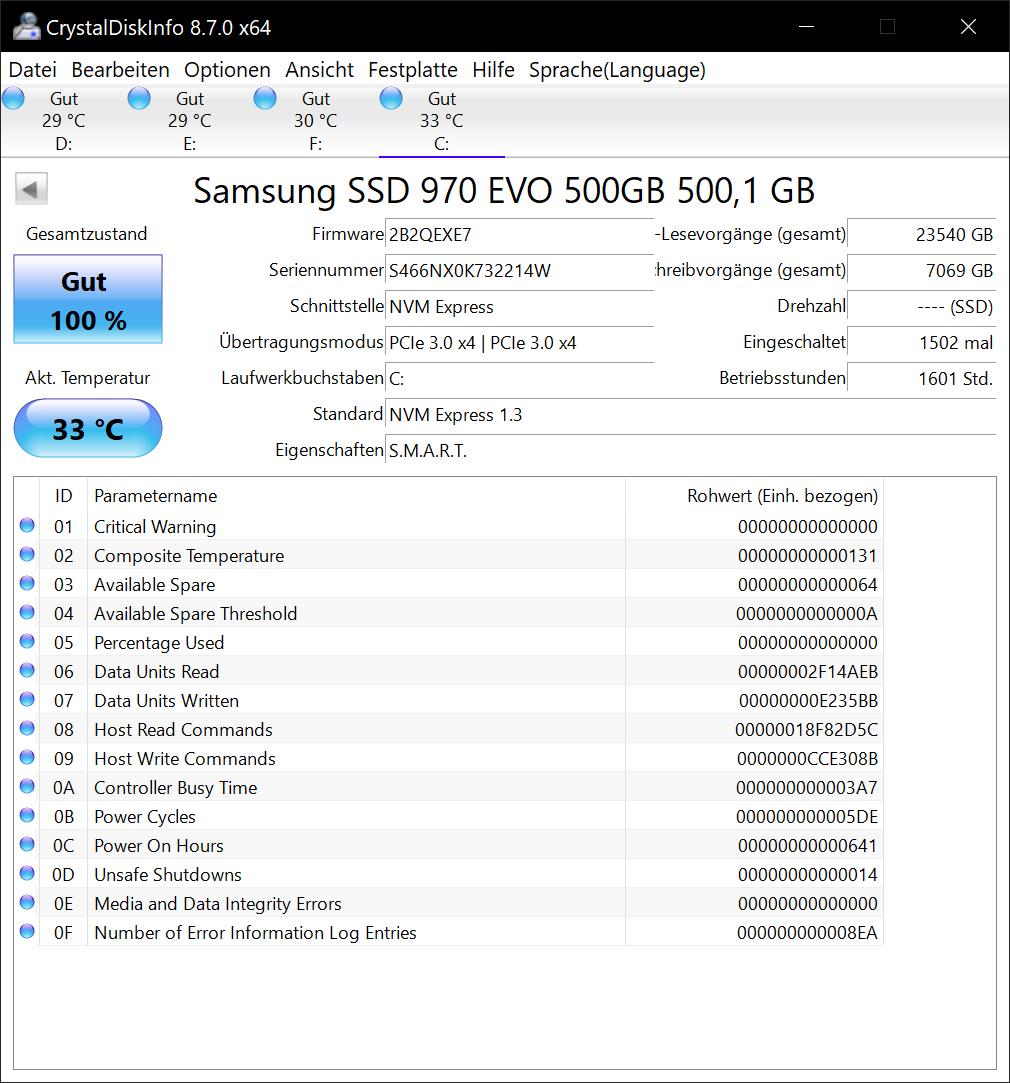Click the previous disk arrow button
The image size is (1010, 1083).
pyautogui.click(x=31, y=189)
